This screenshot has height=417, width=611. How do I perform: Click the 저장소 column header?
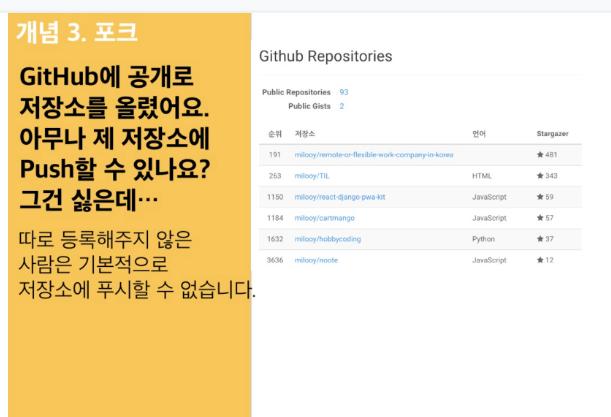305,134
